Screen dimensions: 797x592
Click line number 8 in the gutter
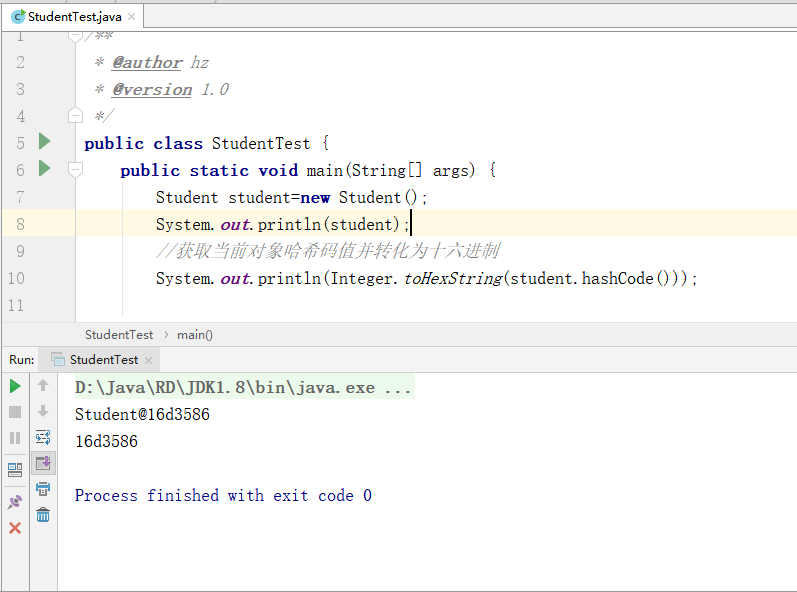(x=20, y=224)
